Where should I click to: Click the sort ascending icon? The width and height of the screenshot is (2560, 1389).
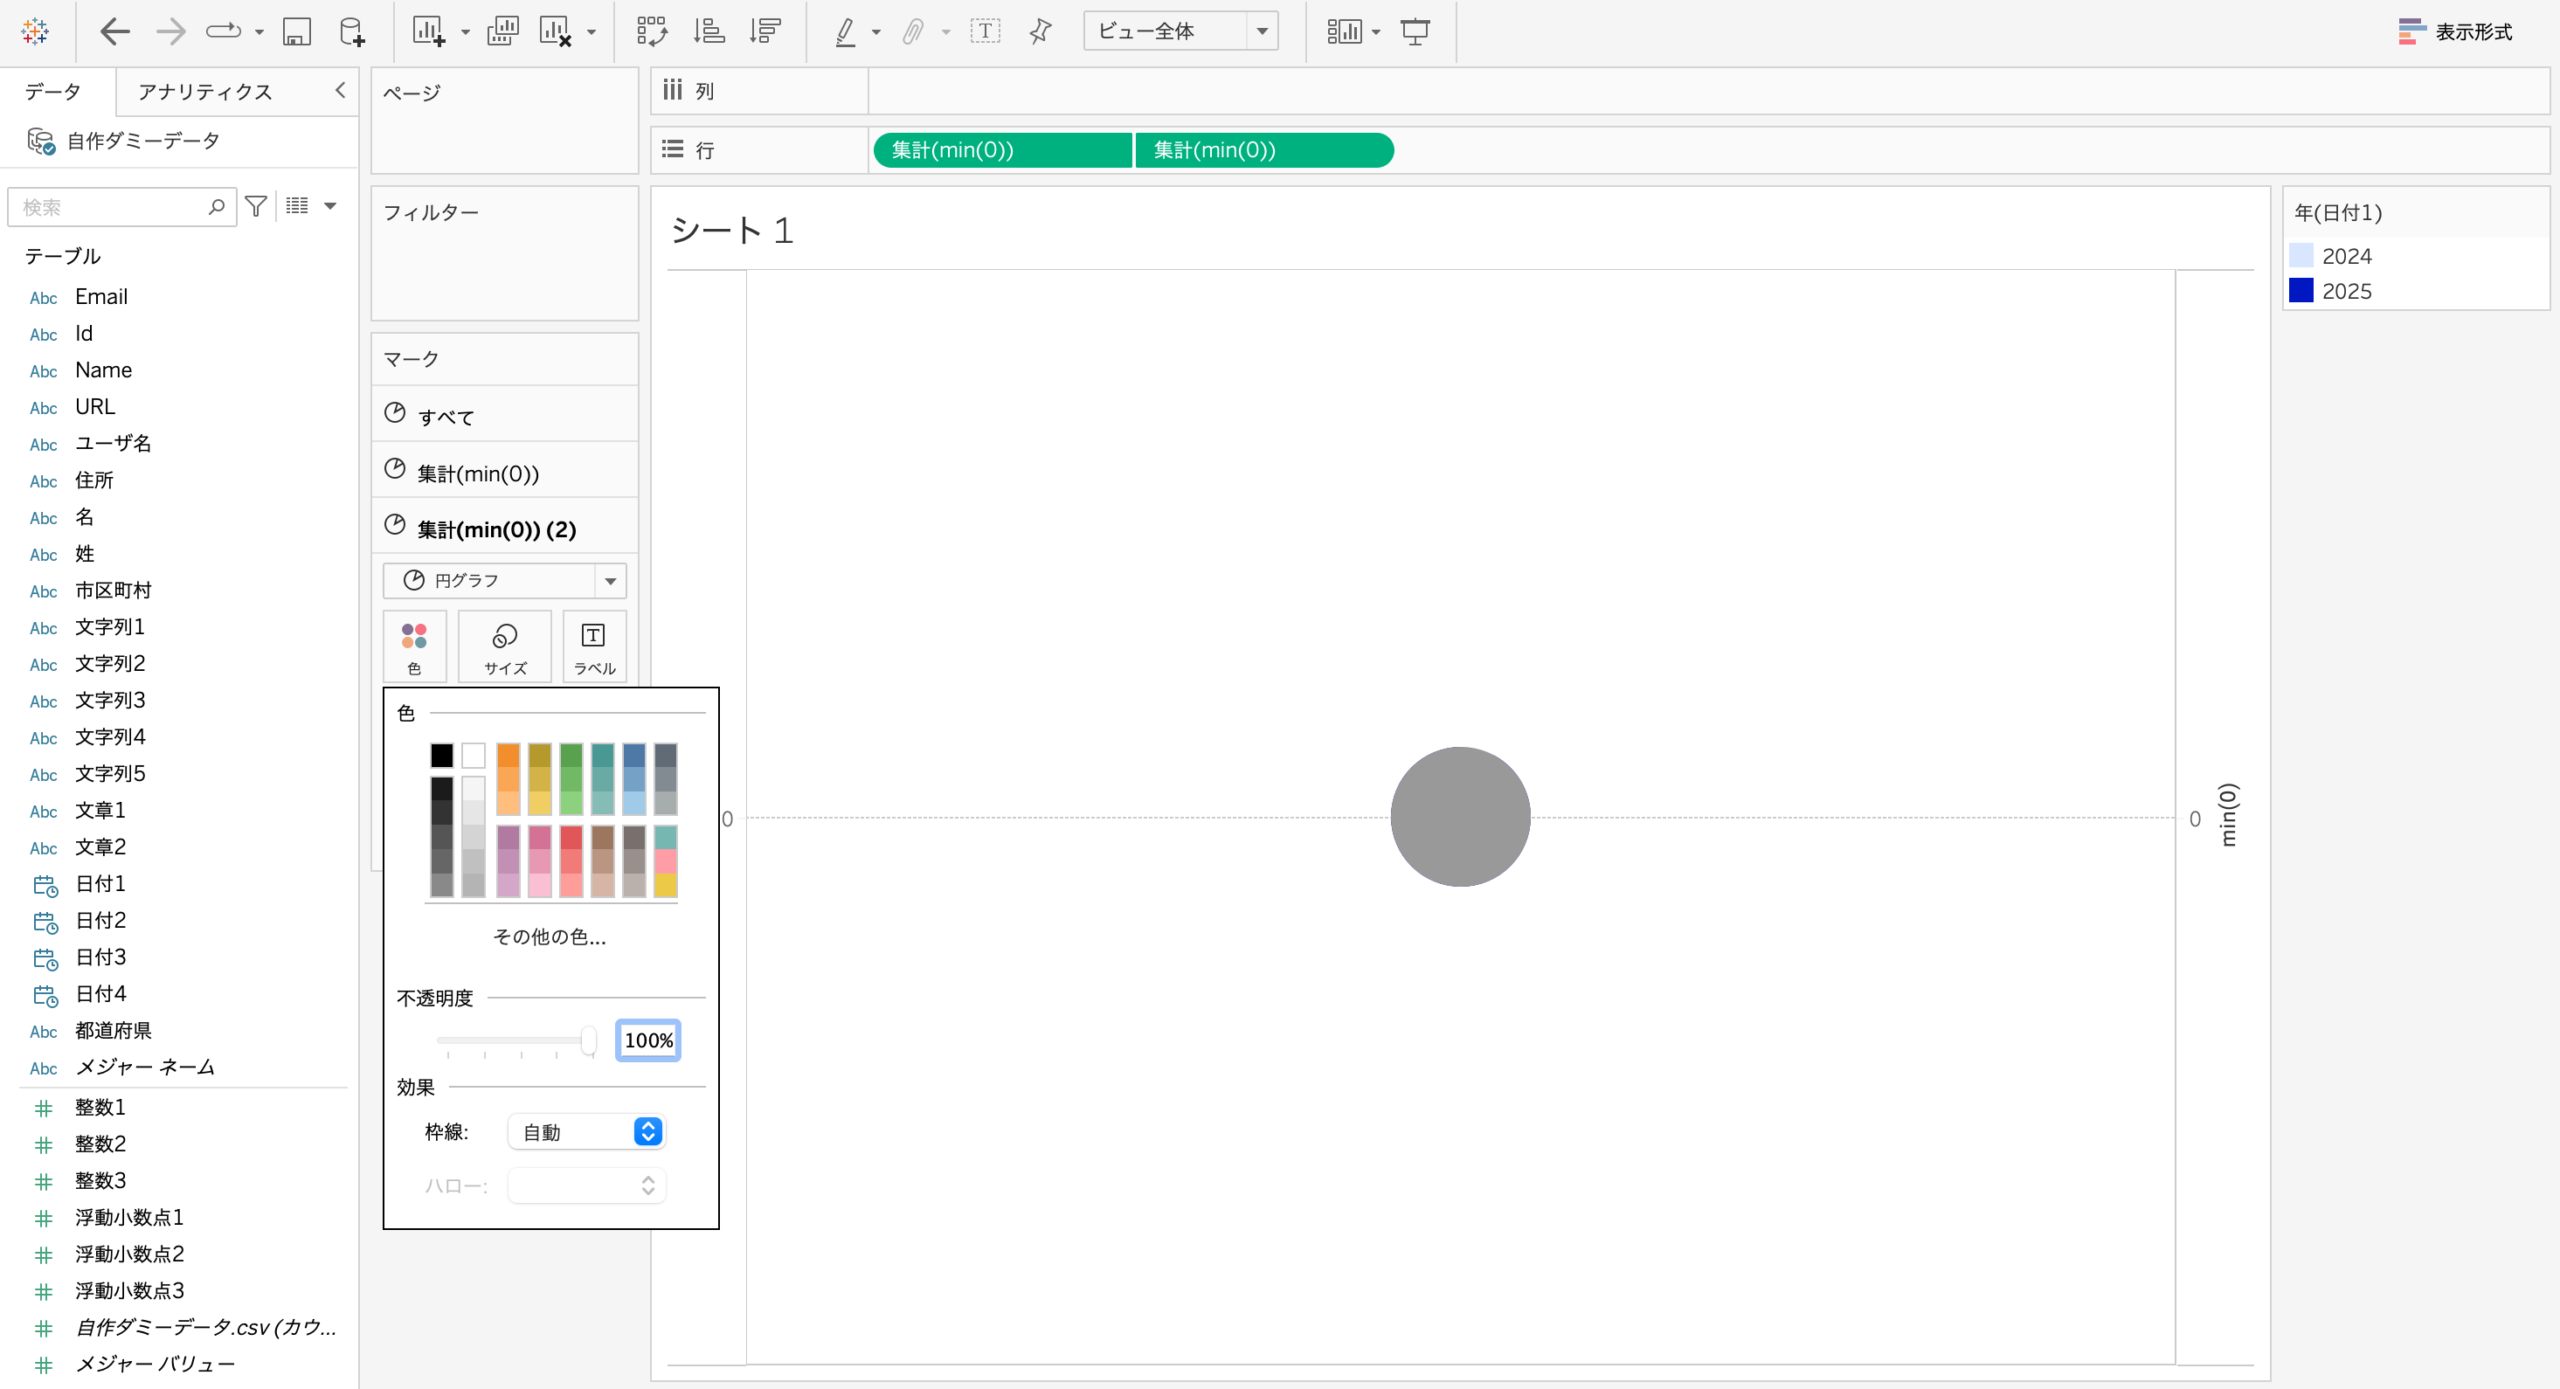click(709, 32)
